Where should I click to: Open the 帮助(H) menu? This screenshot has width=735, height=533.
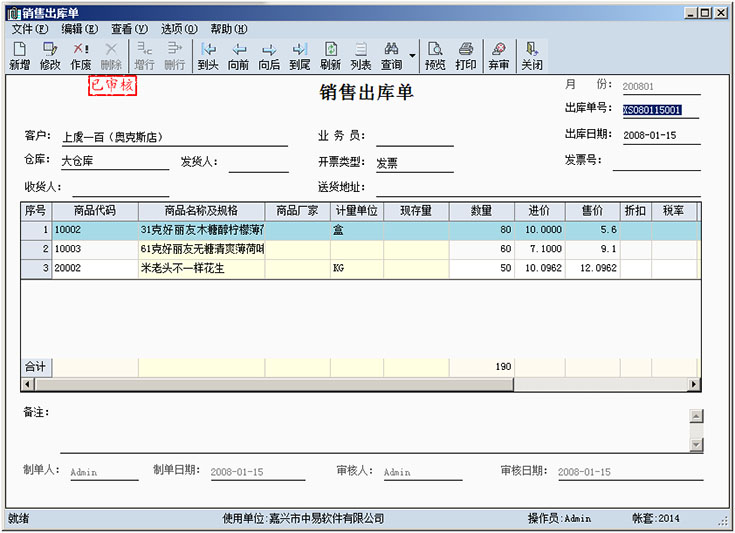228,29
